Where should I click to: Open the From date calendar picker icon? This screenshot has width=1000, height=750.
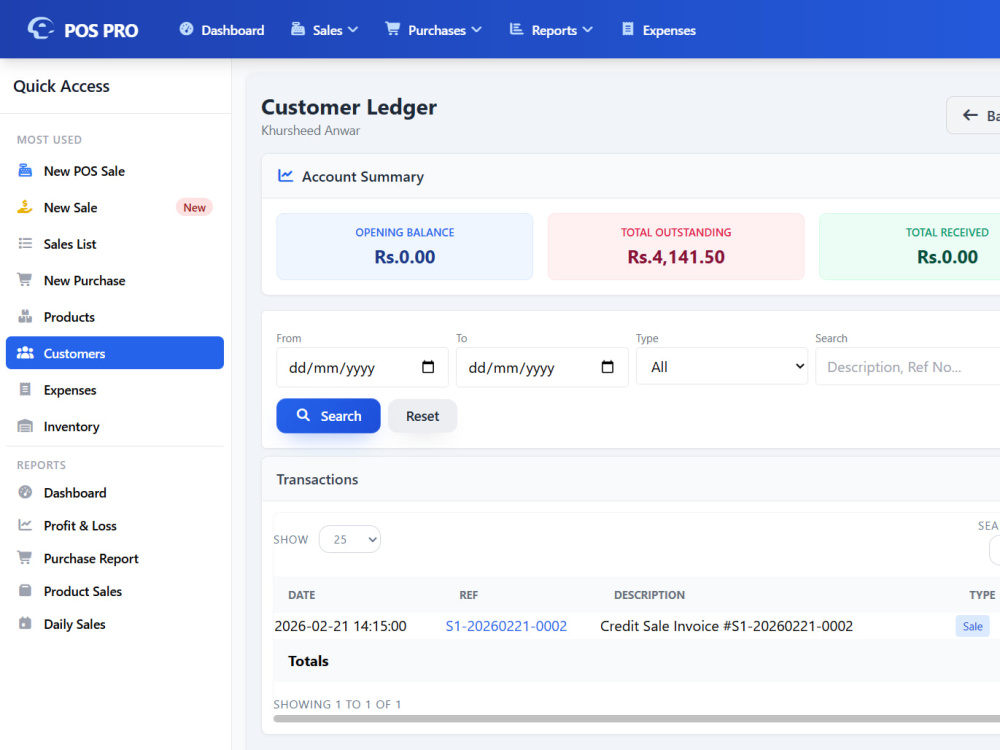point(428,367)
